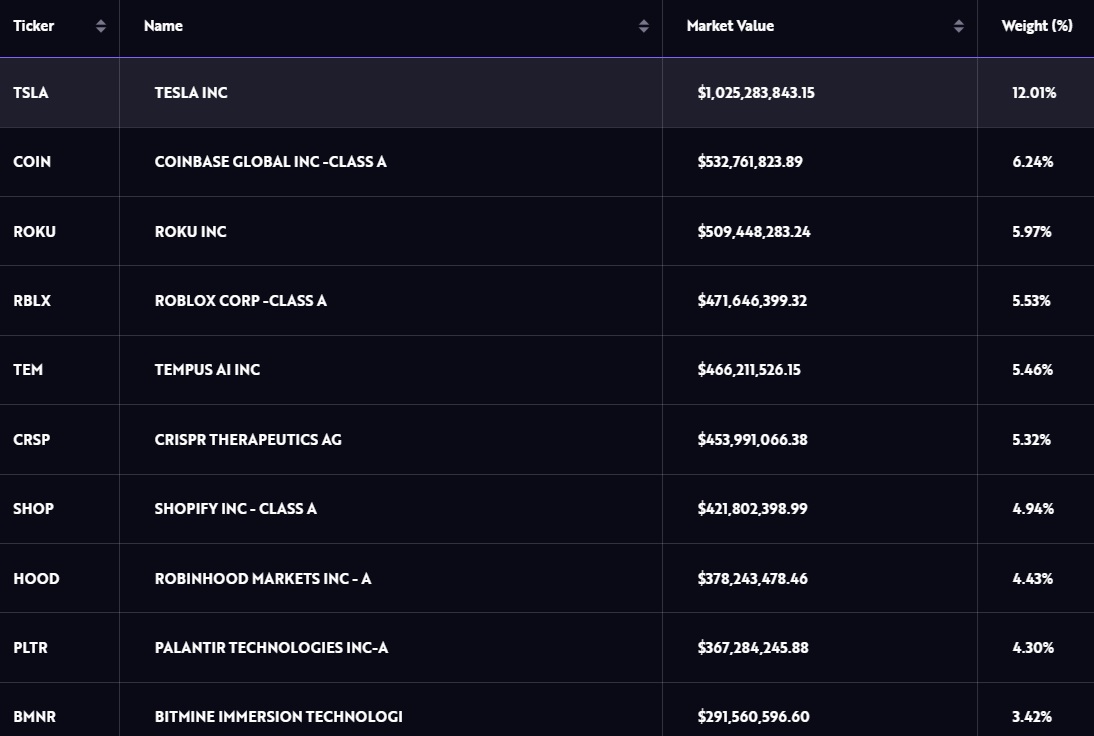The width and height of the screenshot is (1094, 736).
Task: Click the Name column header
Action: pos(163,26)
